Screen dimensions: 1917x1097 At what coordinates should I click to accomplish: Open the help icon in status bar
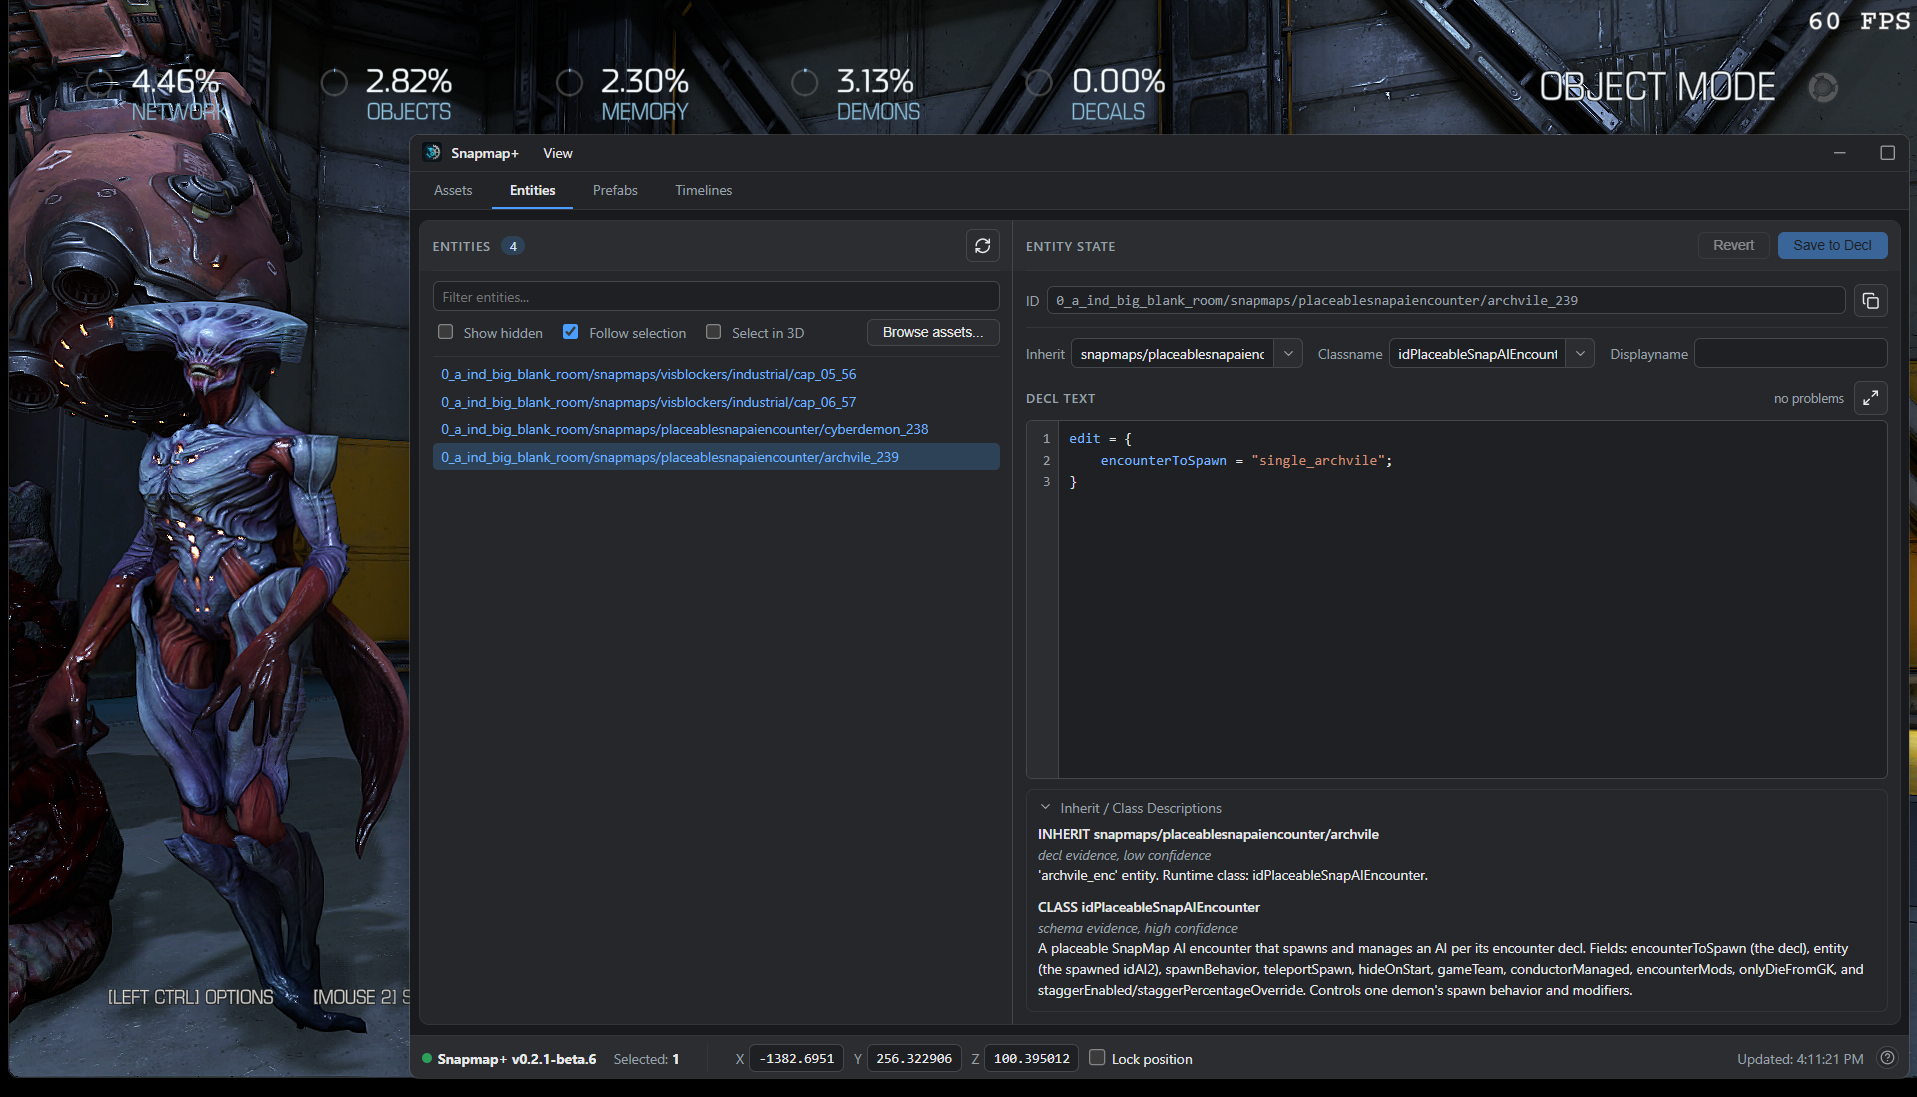pyautogui.click(x=1887, y=1058)
